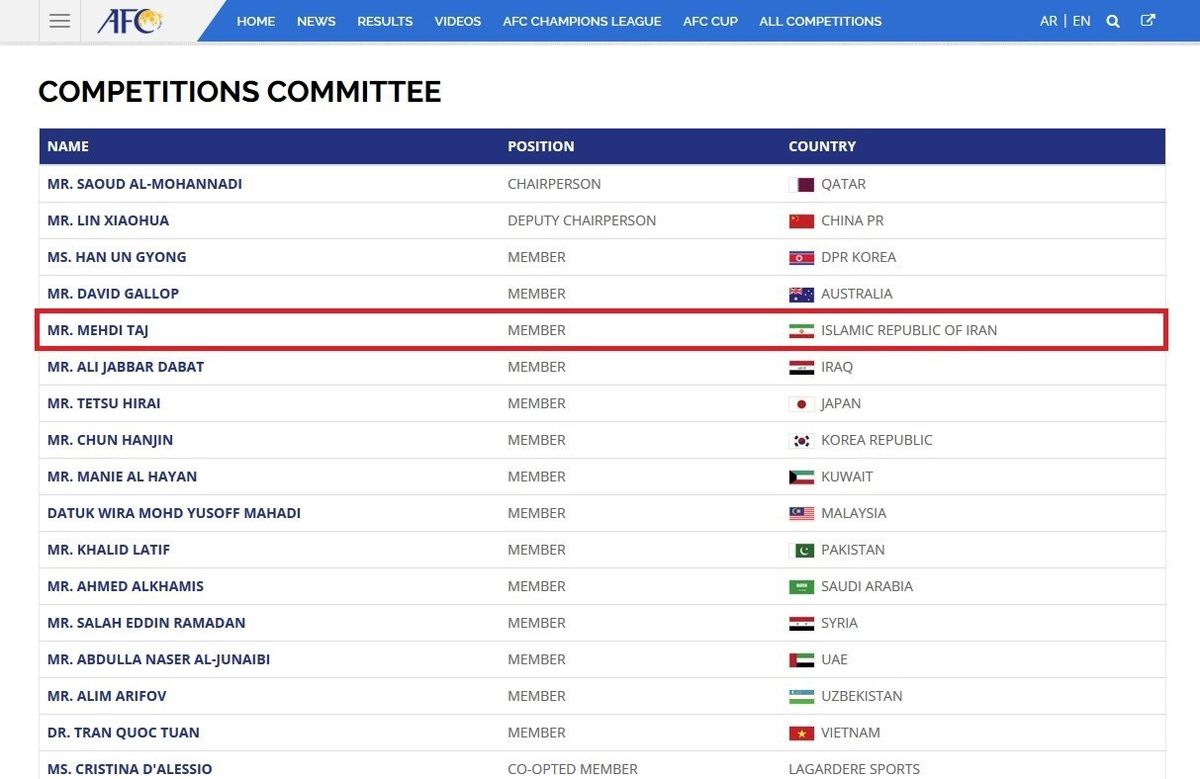Click the Japan flag icon

tap(800, 403)
